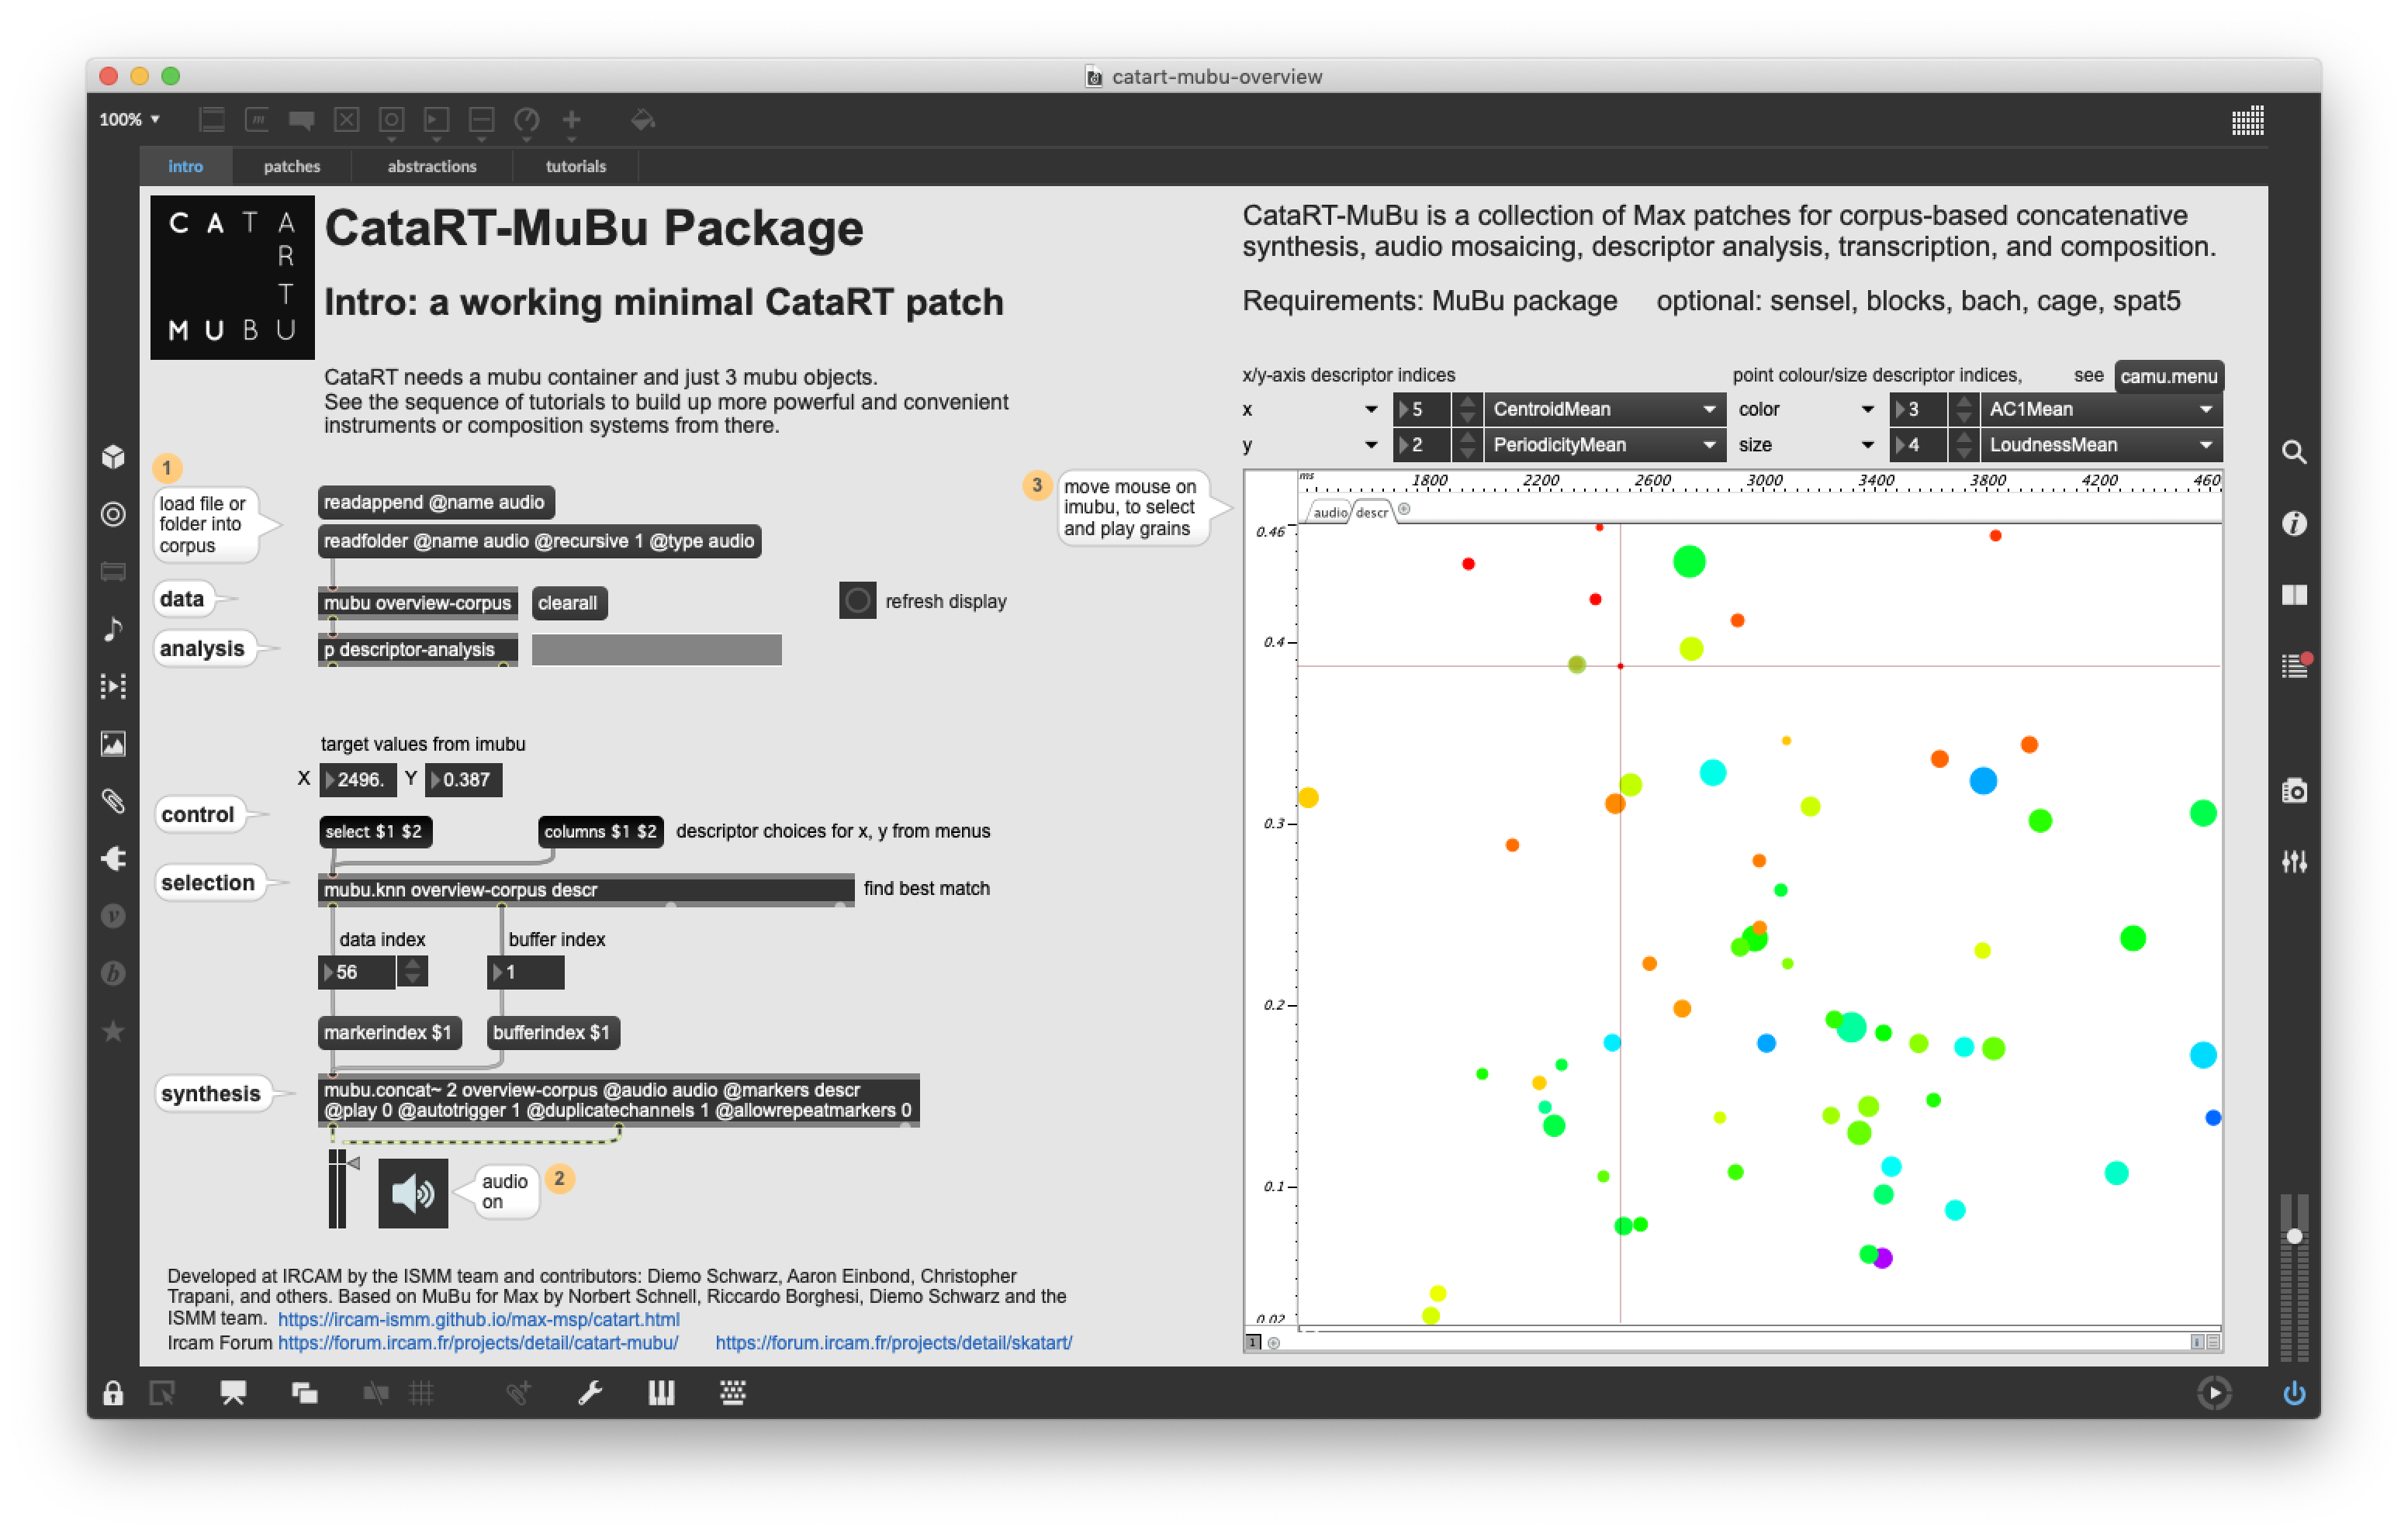This screenshot has width=2408, height=1534.
Task: Click the lock patcher icon
Action: [113, 1393]
